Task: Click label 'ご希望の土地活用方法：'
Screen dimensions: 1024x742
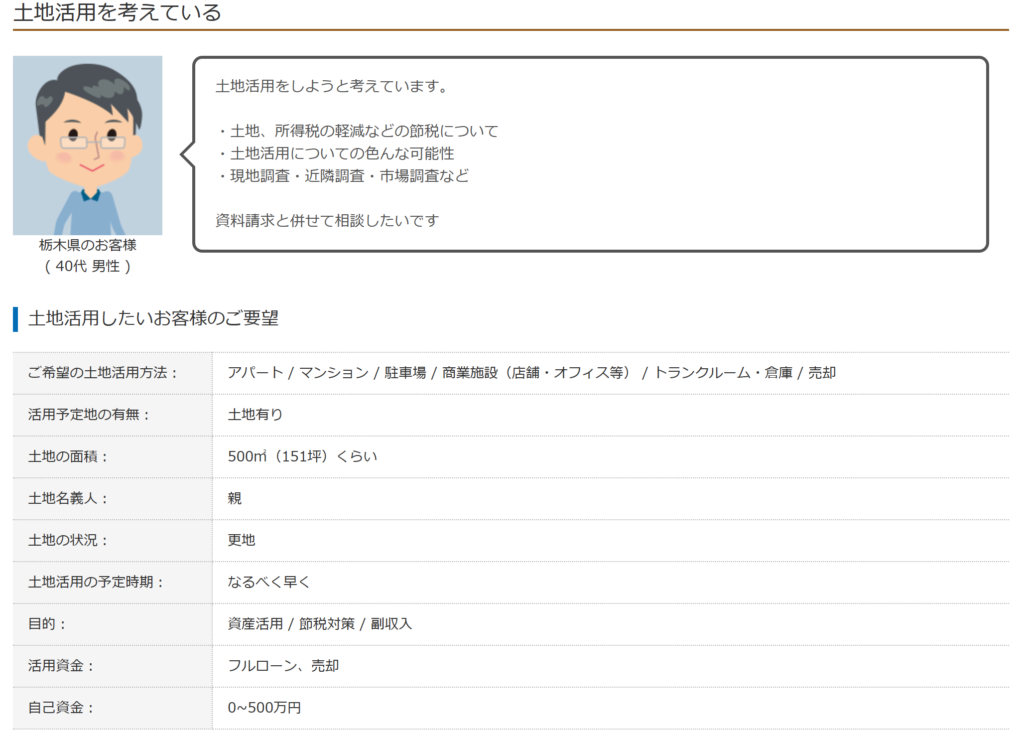Action: pyautogui.click(x=103, y=373)
